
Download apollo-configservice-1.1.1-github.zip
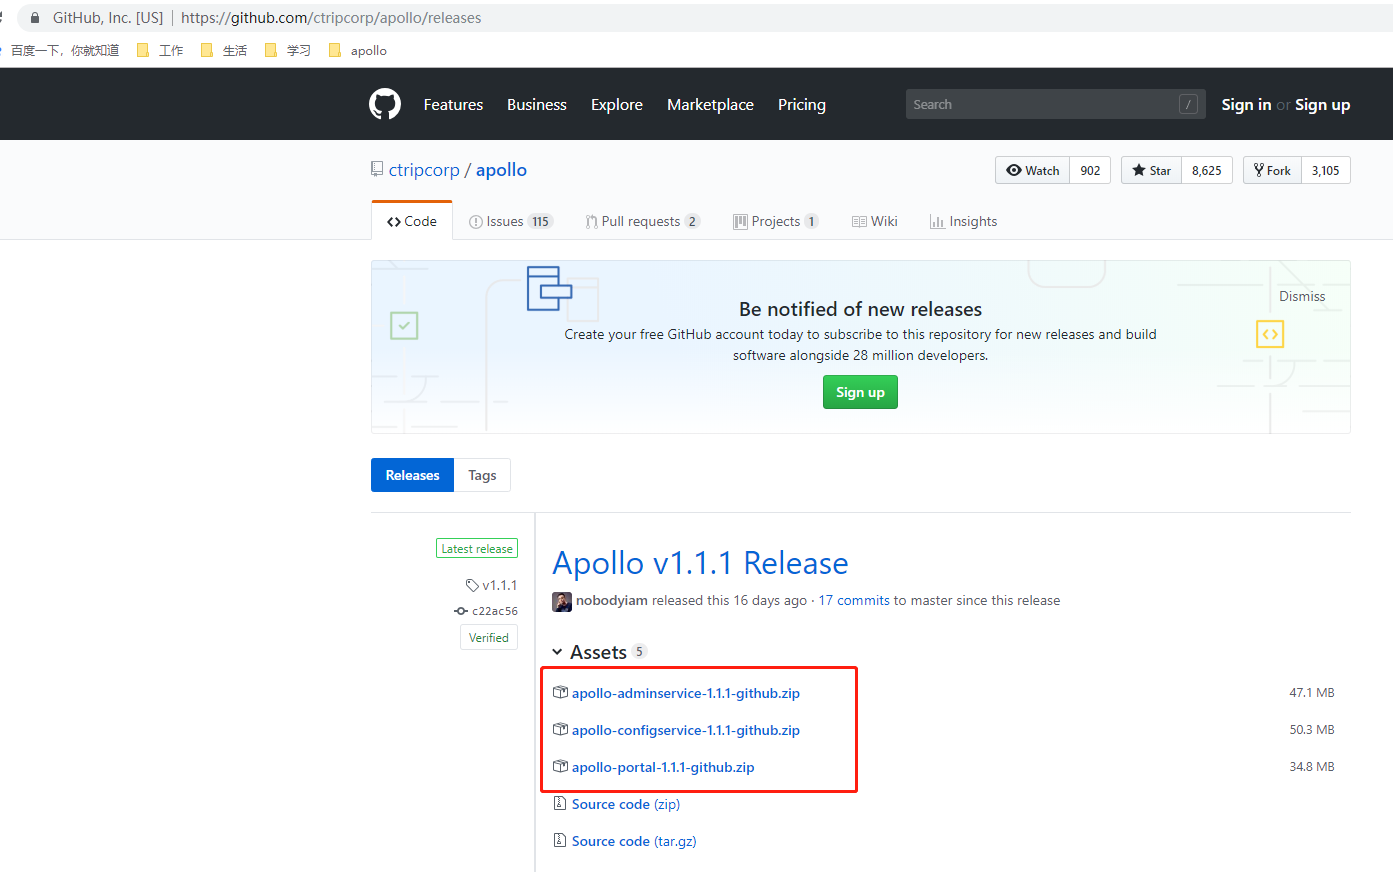(x=686, y=729)
